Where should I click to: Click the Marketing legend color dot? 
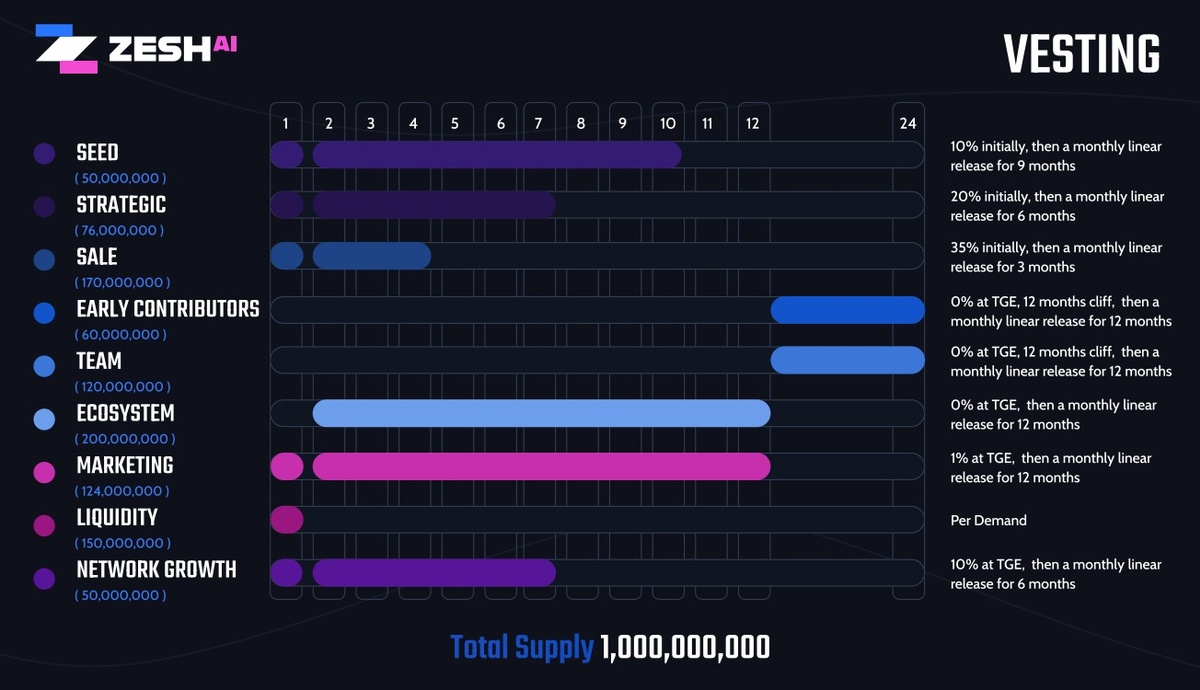point(44,467)
